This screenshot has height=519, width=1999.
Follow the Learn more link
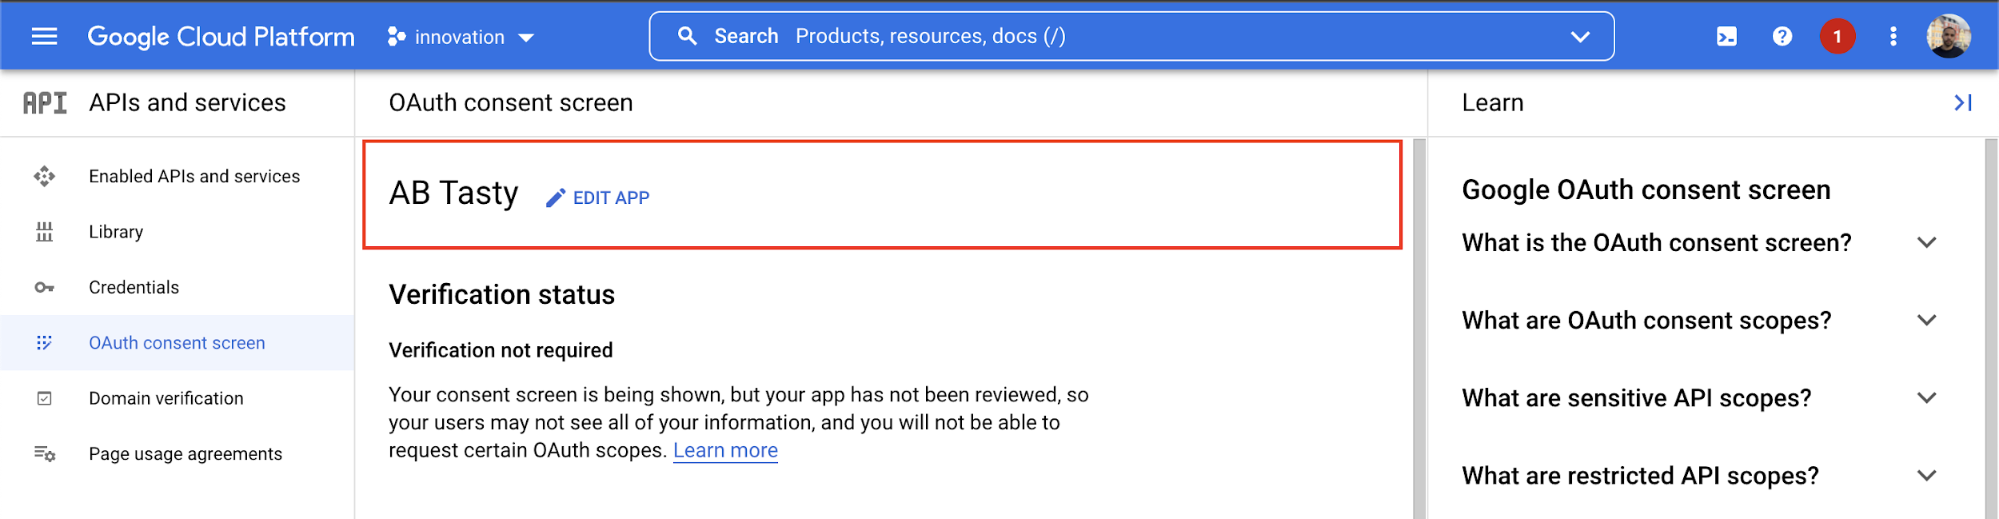(725, 451)
